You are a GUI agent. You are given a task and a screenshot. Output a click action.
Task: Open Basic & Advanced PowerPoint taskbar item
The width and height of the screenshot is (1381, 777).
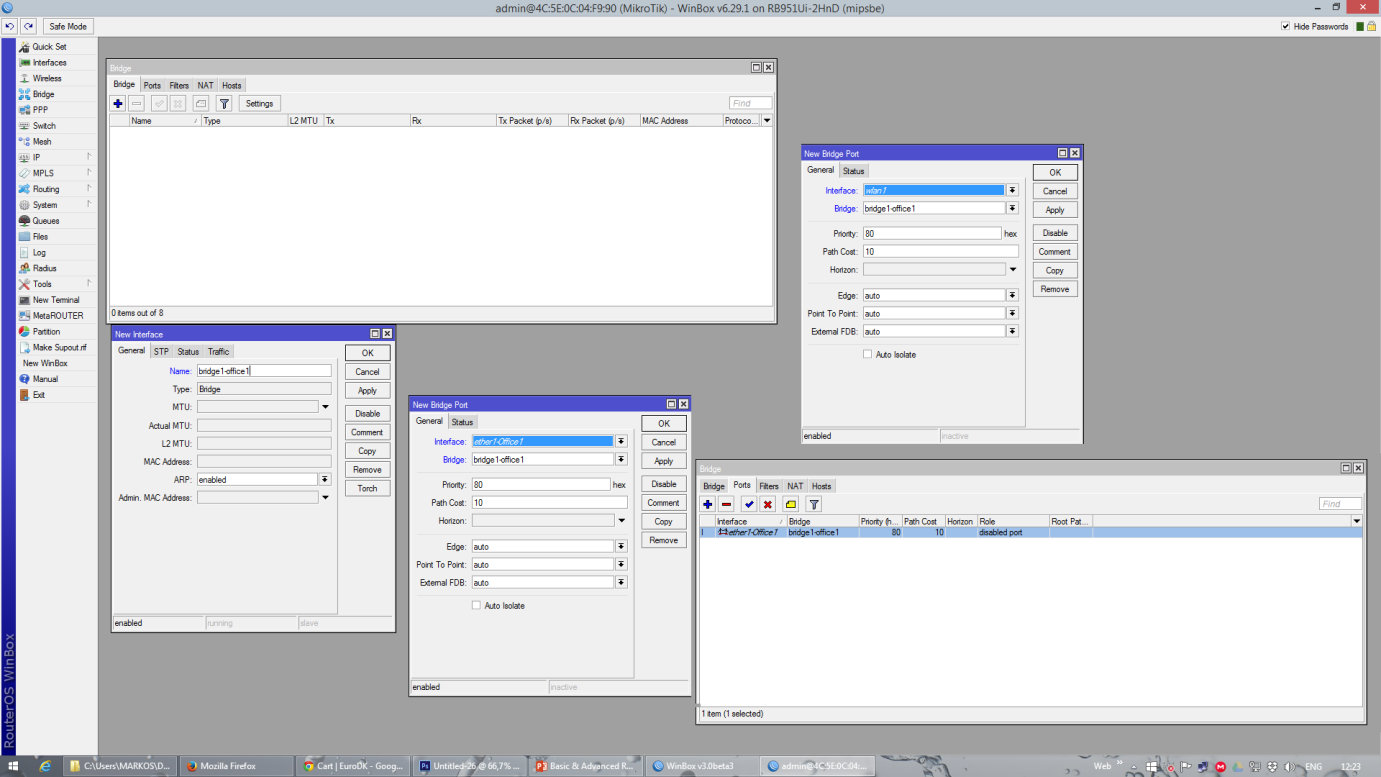point(588,766)
